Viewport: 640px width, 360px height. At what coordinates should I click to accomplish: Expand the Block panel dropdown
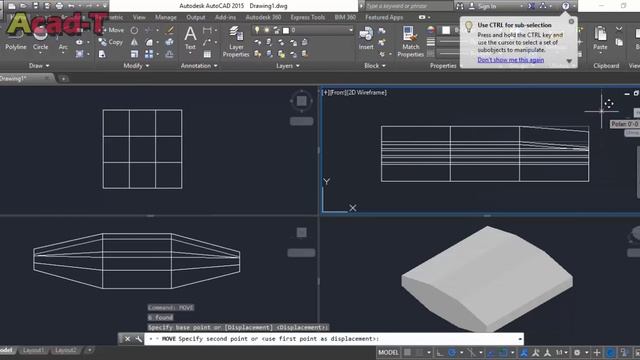(375, 65)
